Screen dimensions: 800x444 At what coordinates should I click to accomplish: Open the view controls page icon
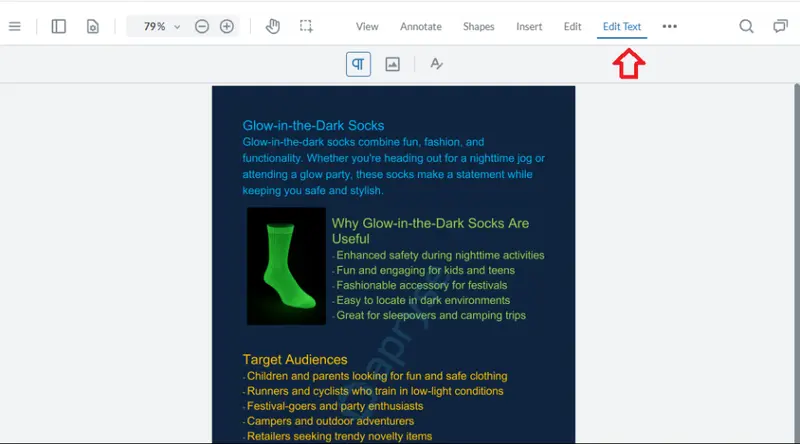point(92,26)
